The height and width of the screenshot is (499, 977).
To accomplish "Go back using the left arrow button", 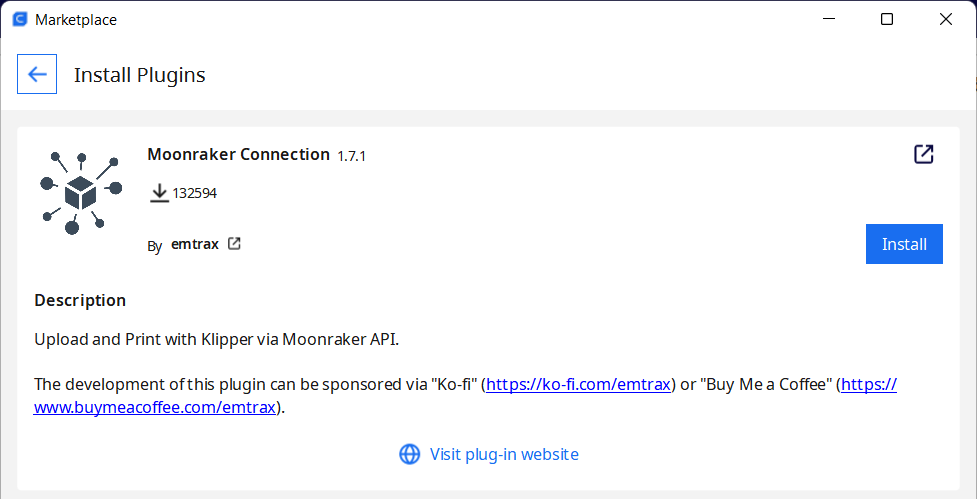I will (37, 74).
